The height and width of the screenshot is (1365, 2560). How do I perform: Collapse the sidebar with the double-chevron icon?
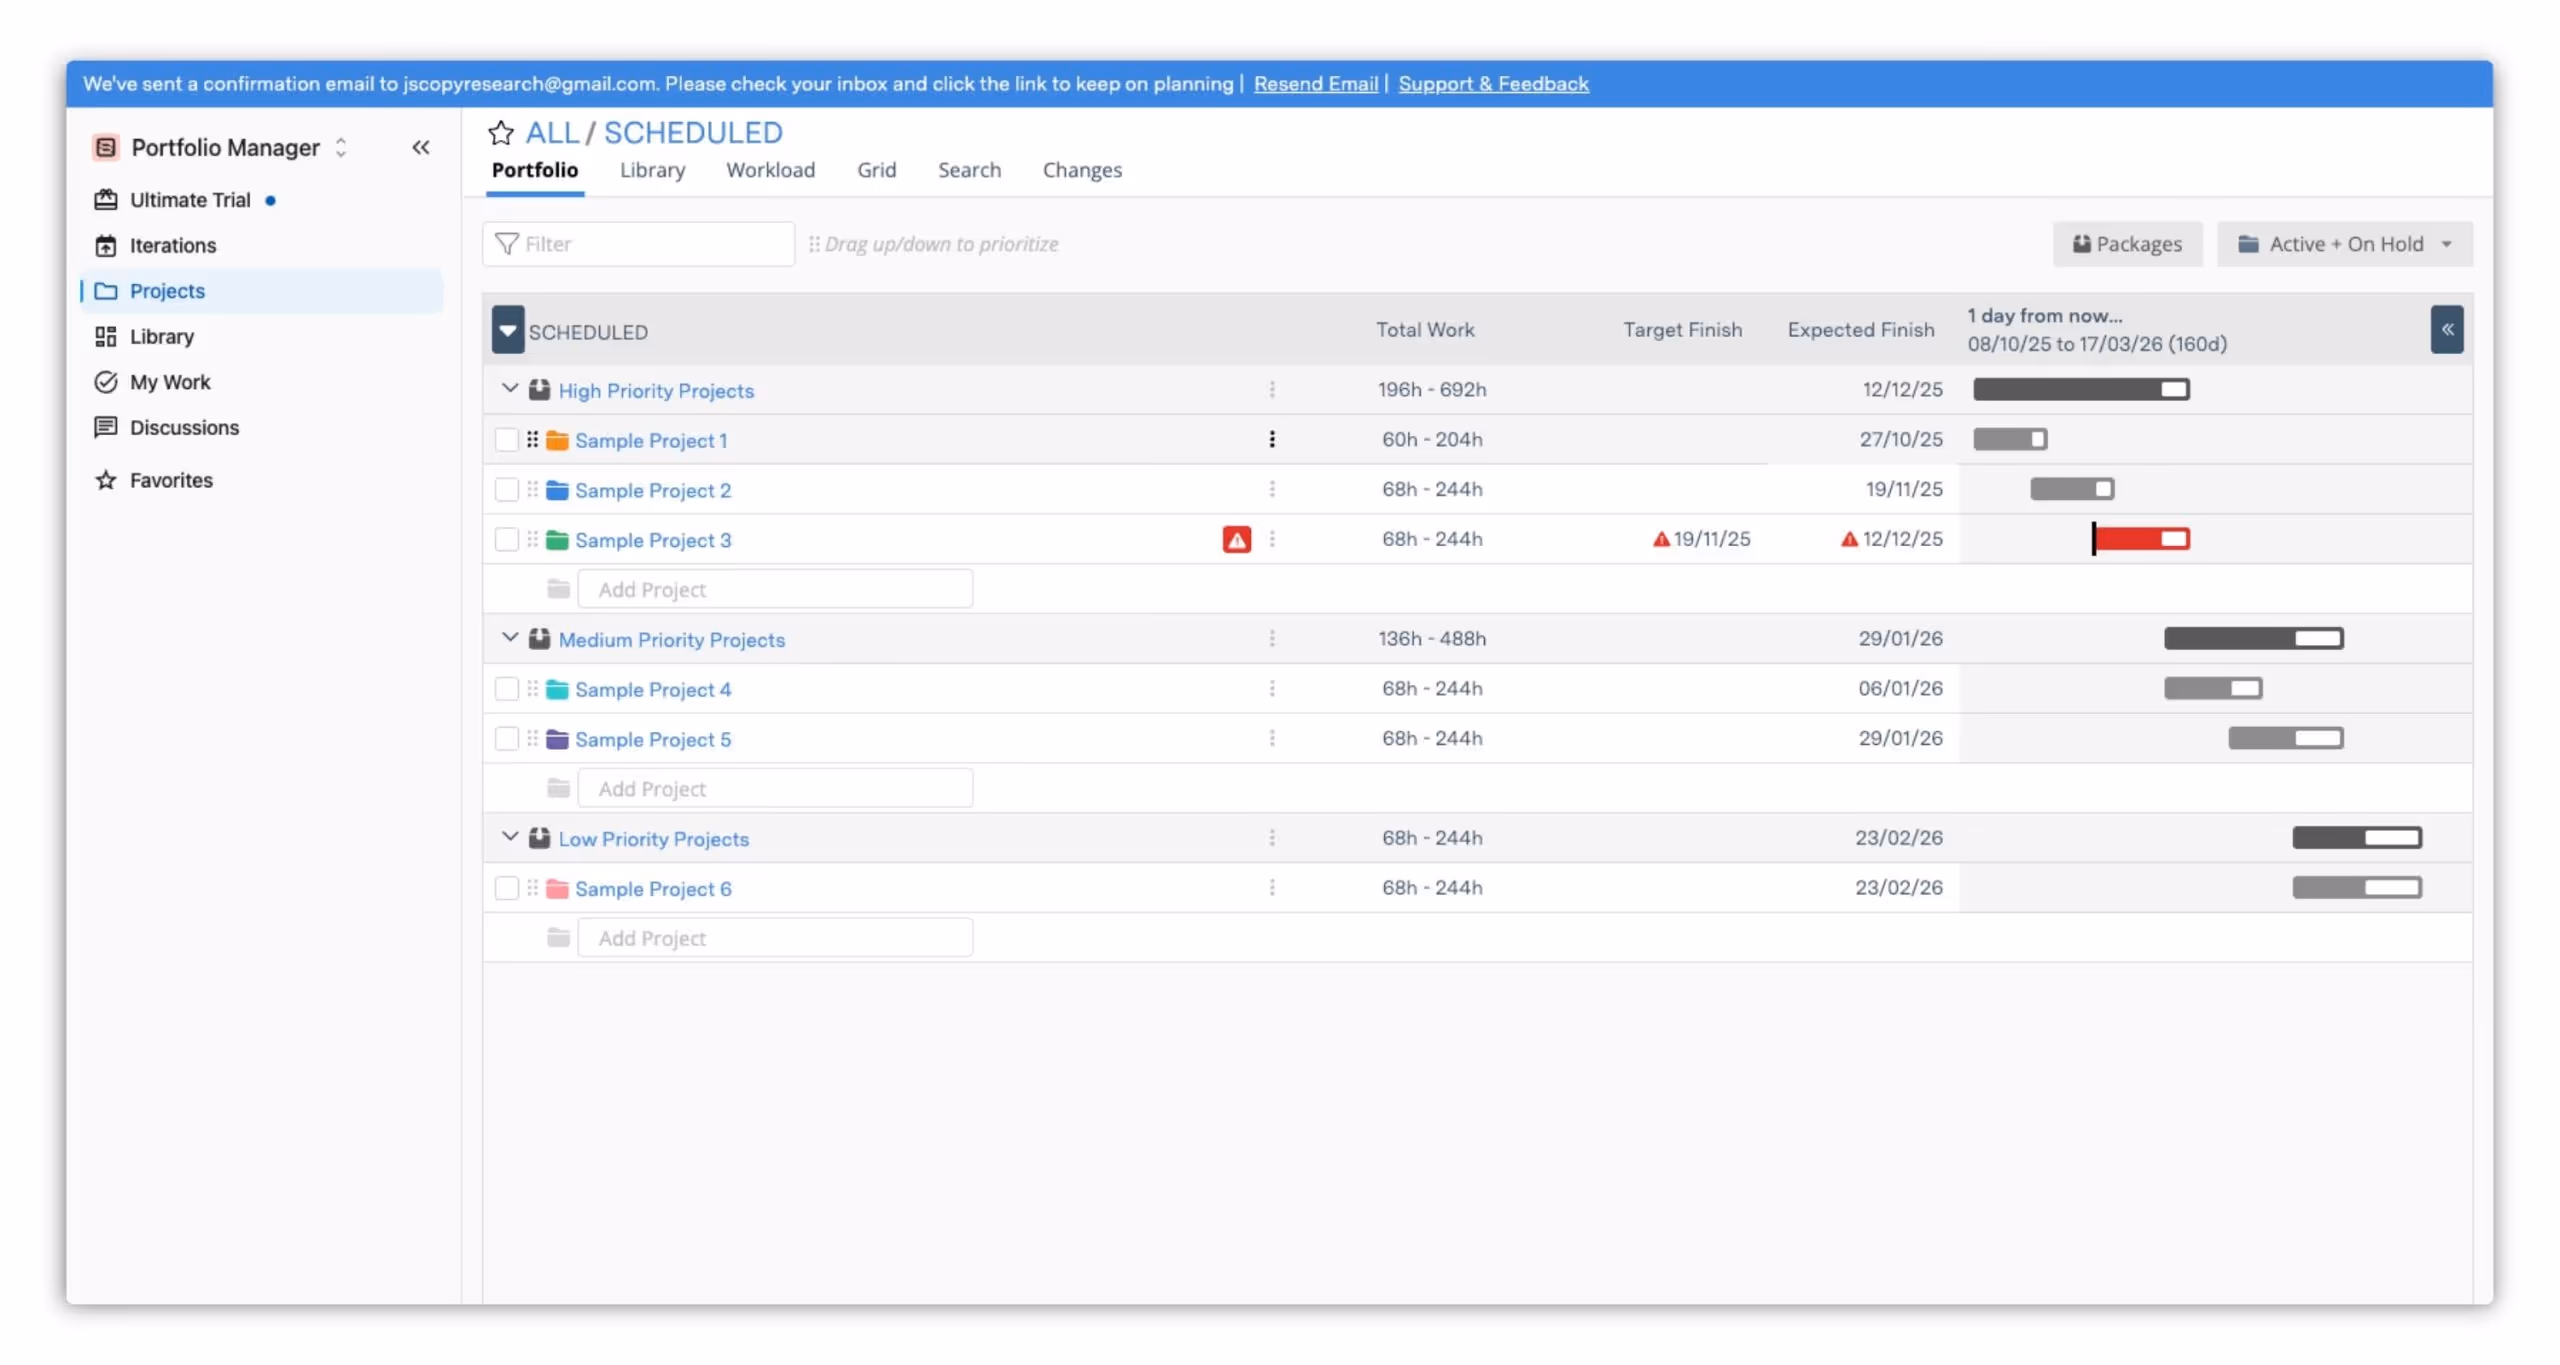click(421, 148)
